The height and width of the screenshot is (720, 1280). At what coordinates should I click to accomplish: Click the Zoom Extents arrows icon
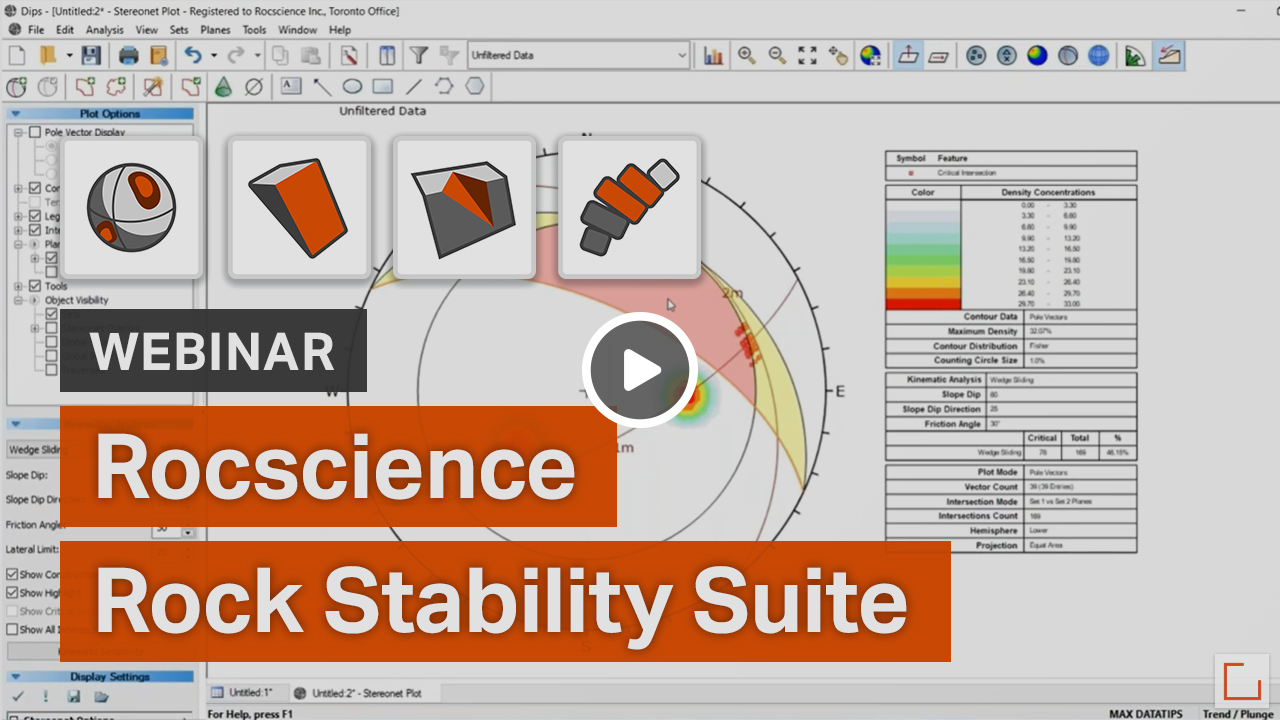[x=808, y=56]
